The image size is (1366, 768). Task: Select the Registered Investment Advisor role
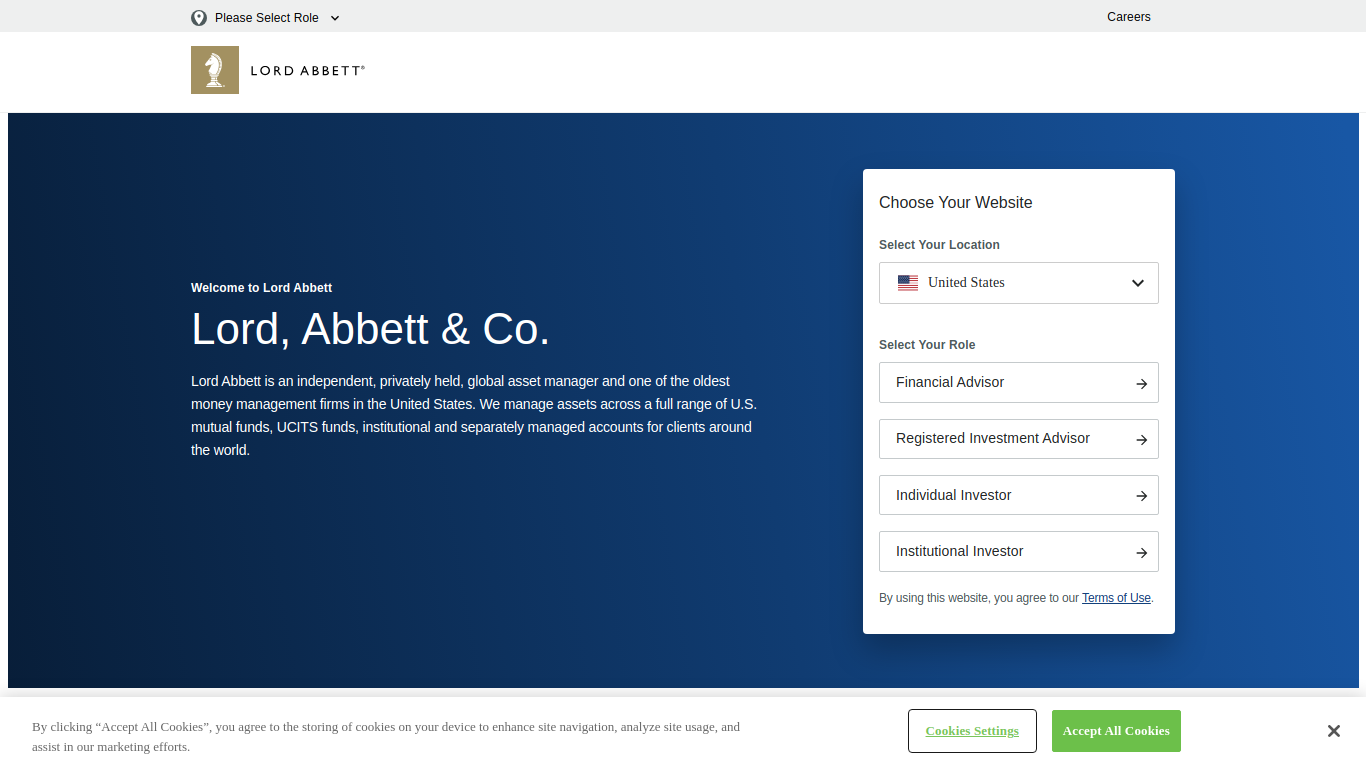pyautogui.click(x=1019, y=439)
